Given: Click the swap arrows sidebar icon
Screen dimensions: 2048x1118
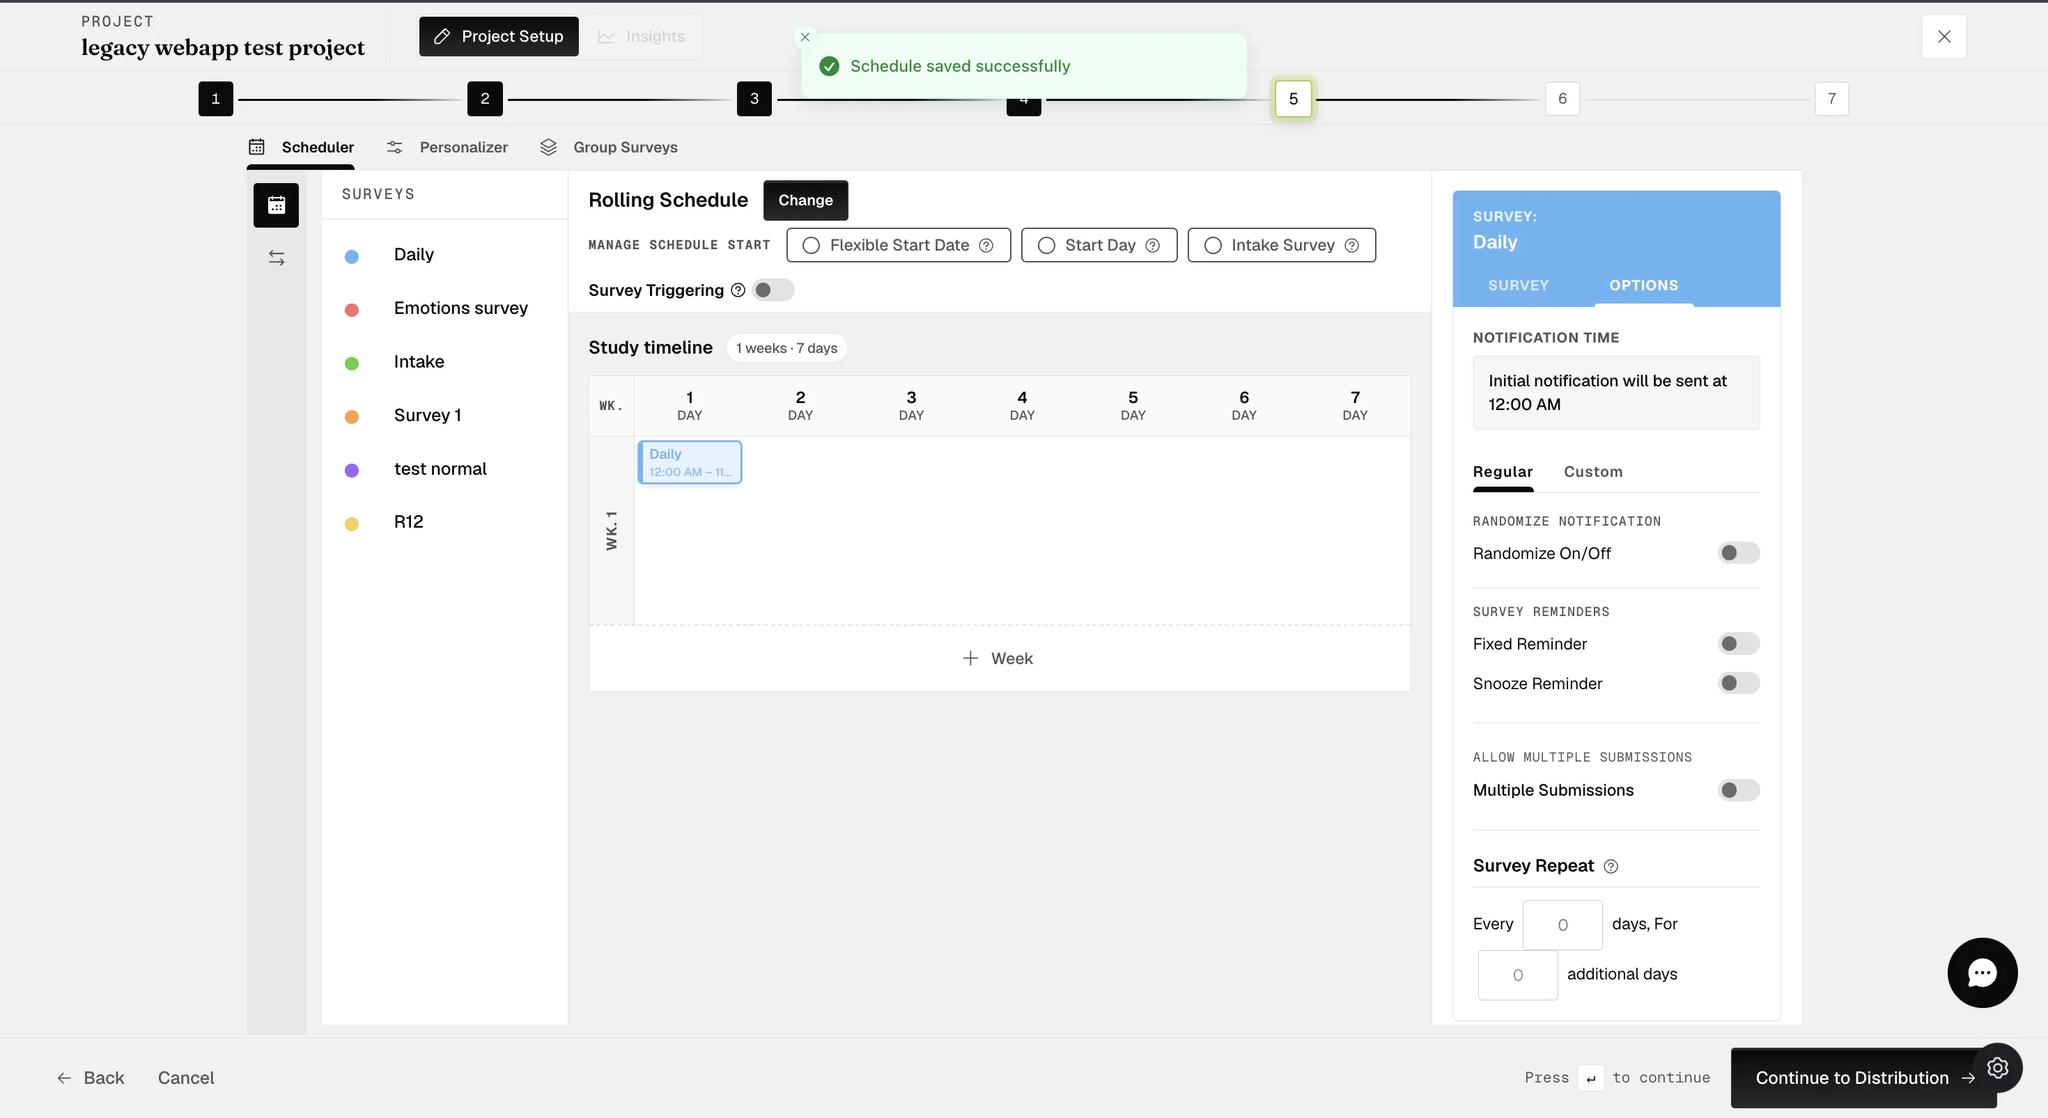Looking at the screenshot, I should coord(277,258).
